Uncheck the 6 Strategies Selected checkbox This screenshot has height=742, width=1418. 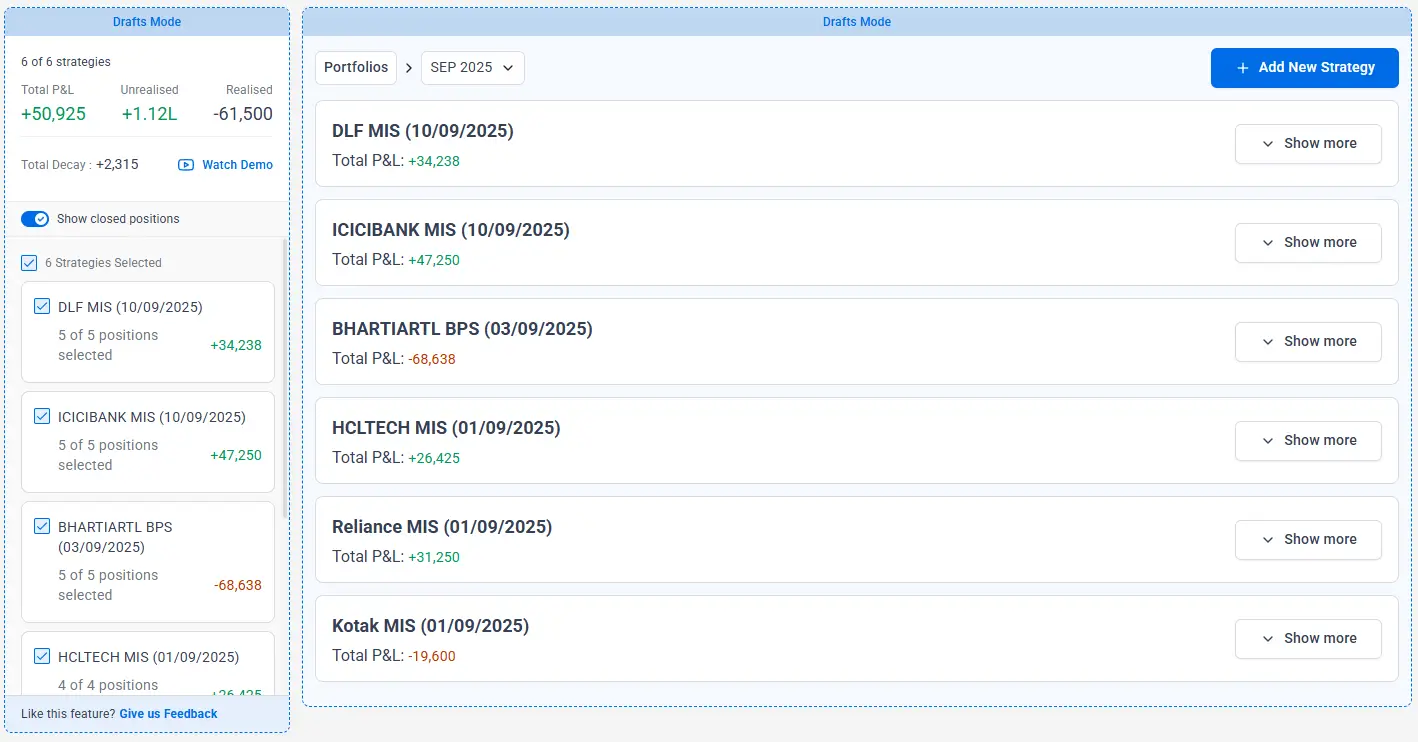click(29, 263)
